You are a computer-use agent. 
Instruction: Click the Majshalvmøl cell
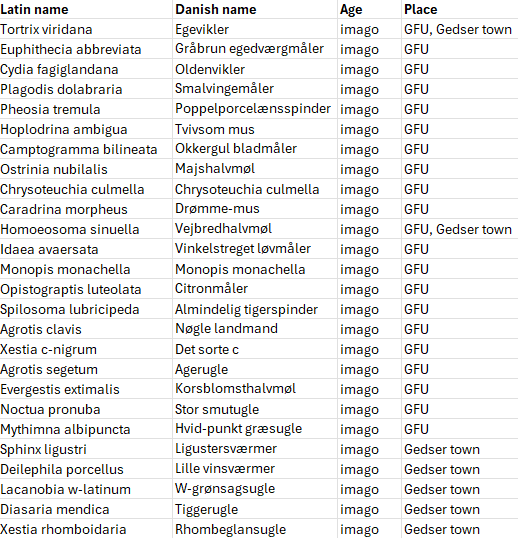(x=255, y=169)
